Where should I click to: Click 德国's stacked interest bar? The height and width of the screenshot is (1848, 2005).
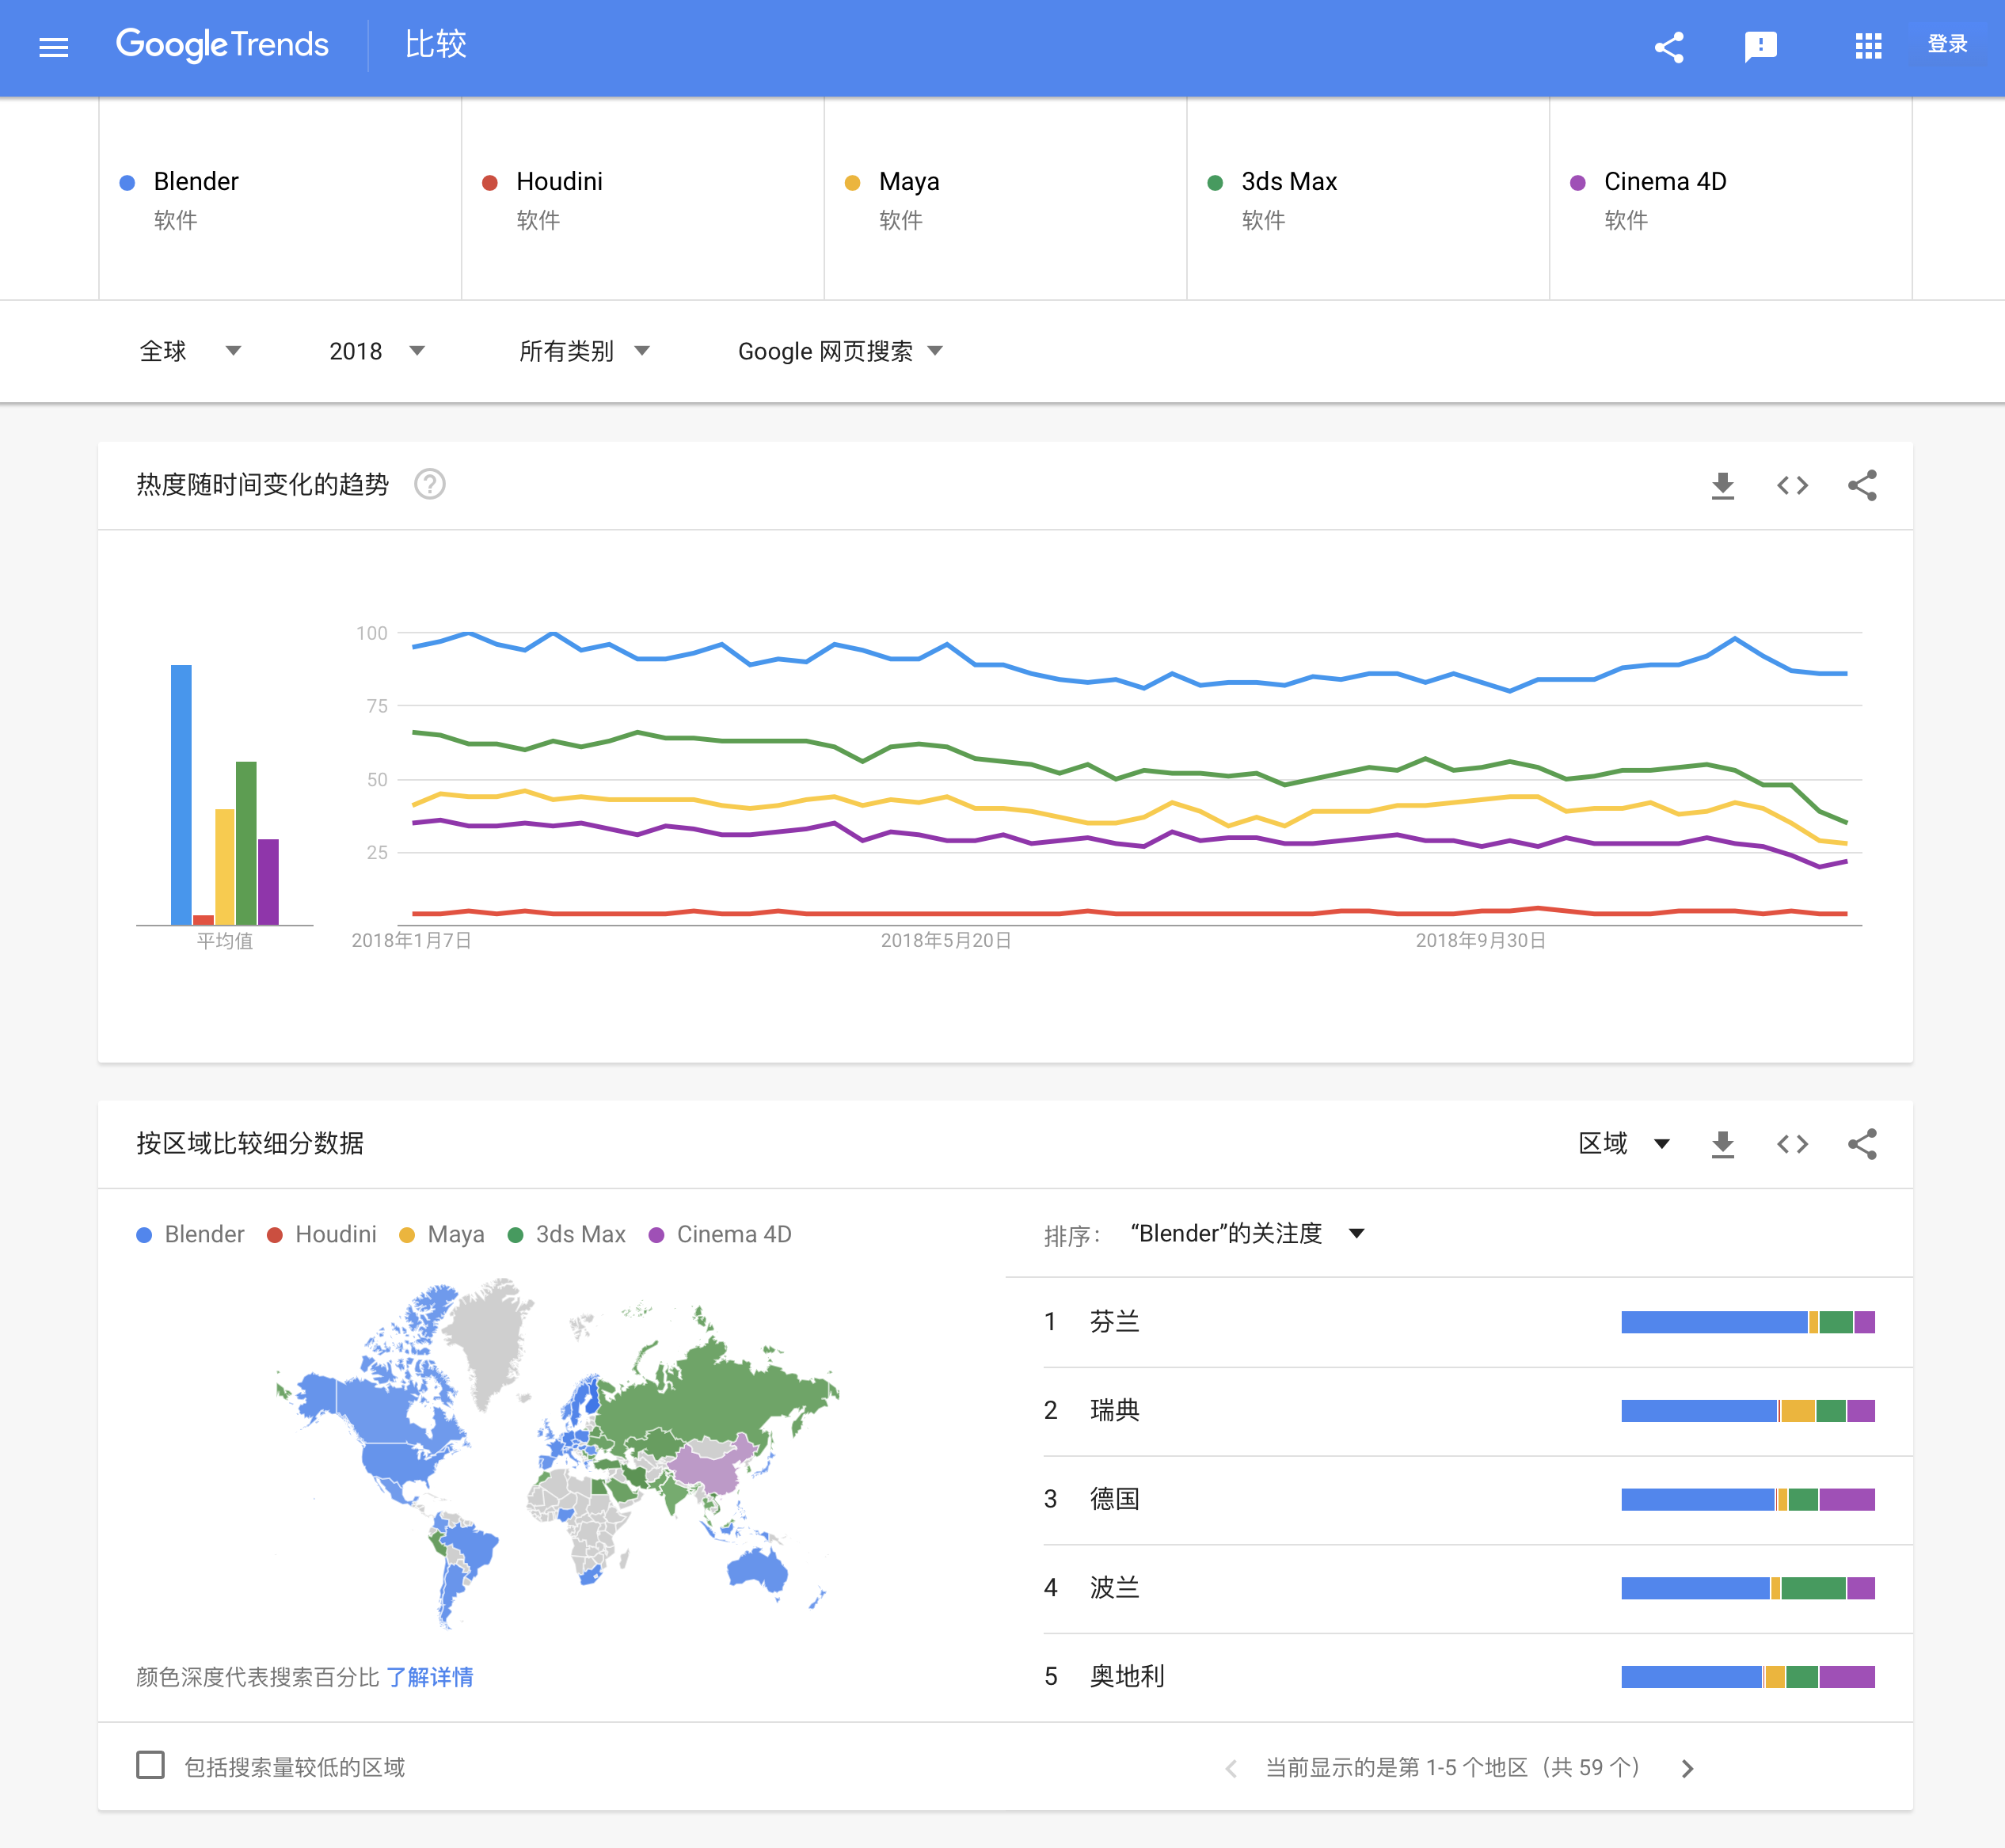[1747, 1499]
